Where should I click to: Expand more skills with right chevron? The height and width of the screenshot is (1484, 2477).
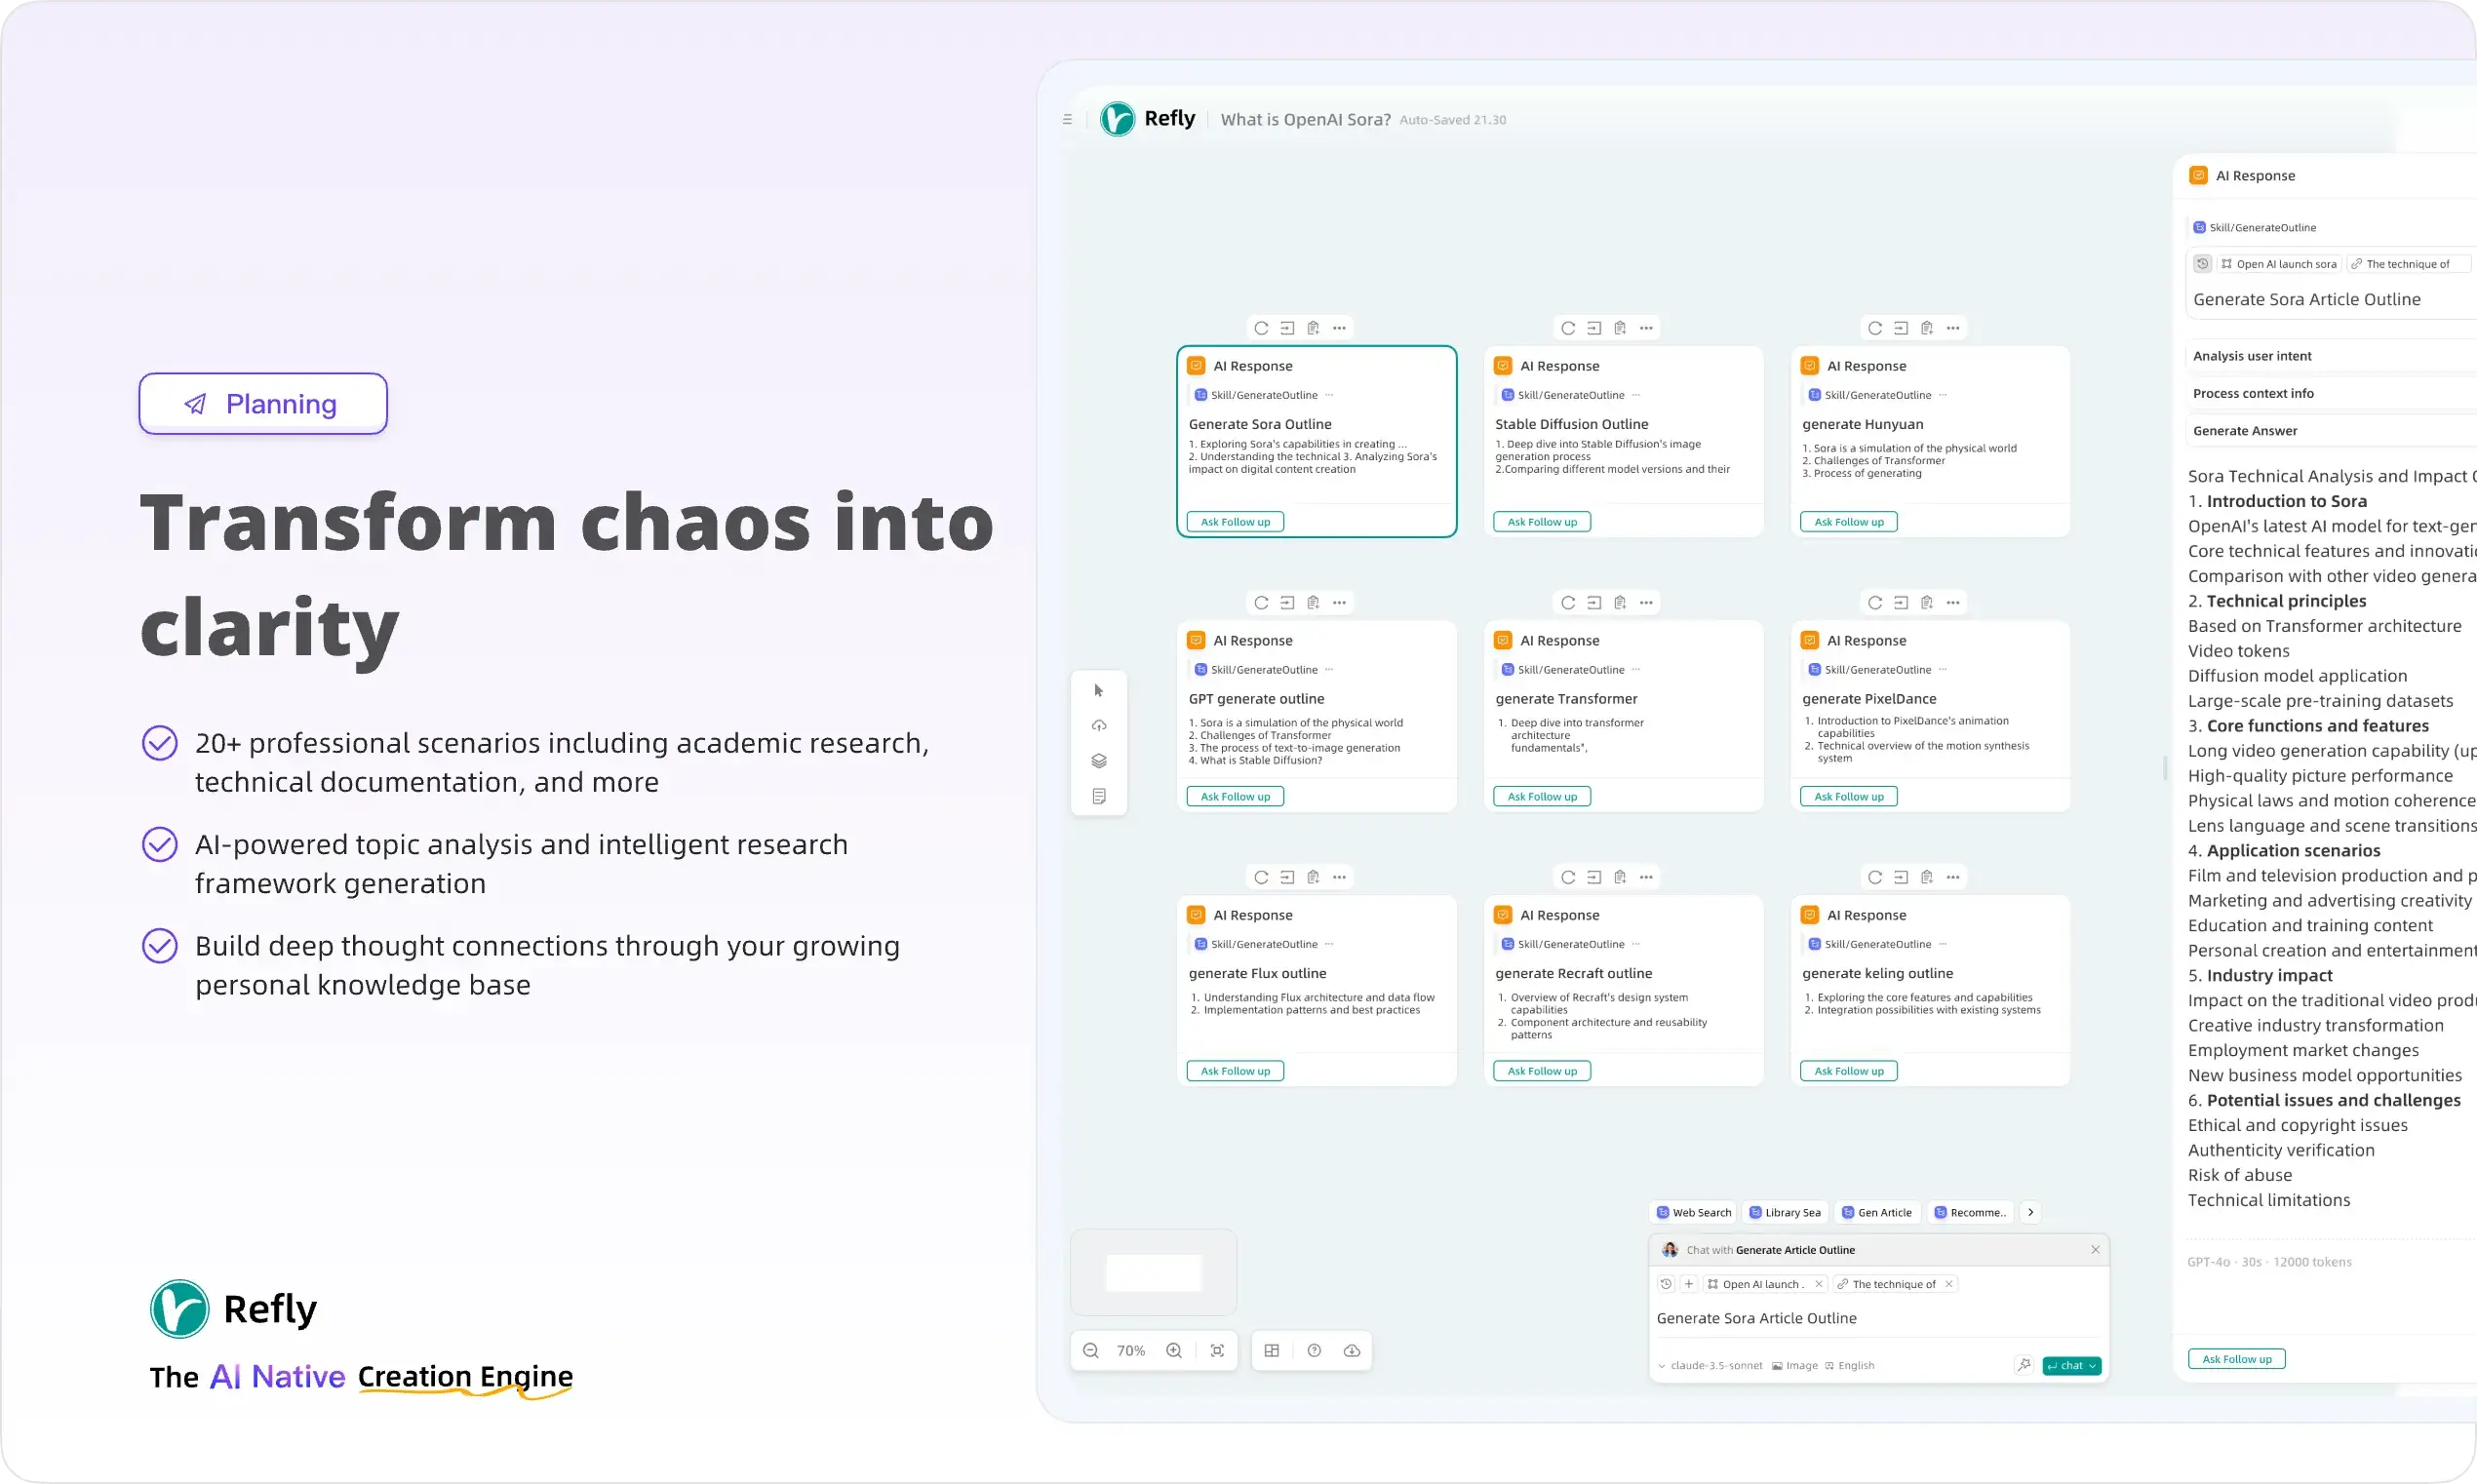[2031, 1212]
